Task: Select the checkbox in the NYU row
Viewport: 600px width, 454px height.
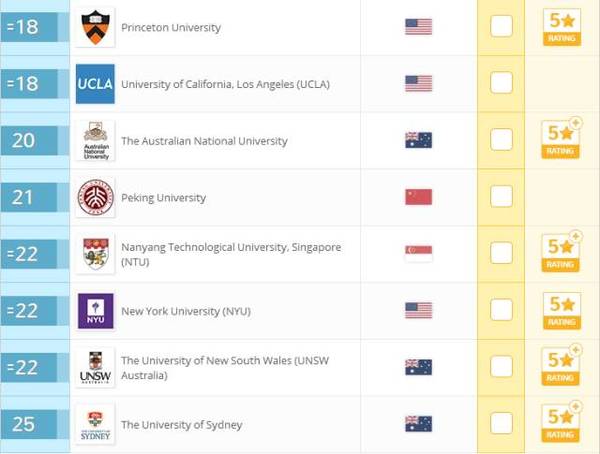Action: (x=501, y=310)
